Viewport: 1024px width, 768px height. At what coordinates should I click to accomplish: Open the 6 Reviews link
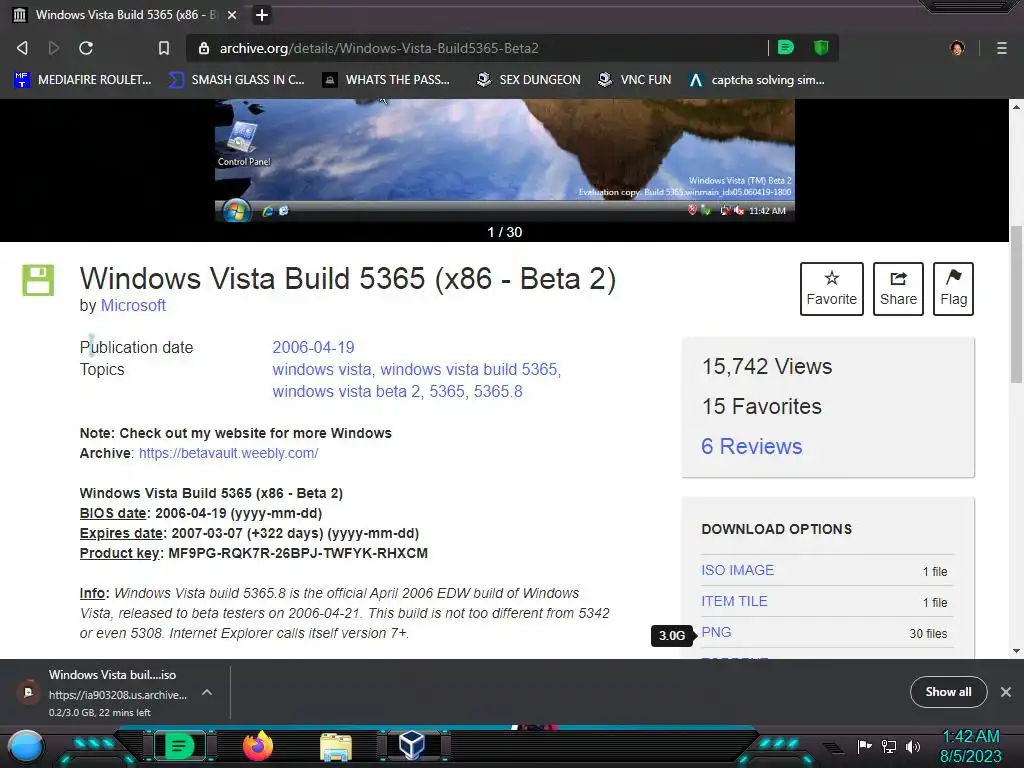[752, 446]
